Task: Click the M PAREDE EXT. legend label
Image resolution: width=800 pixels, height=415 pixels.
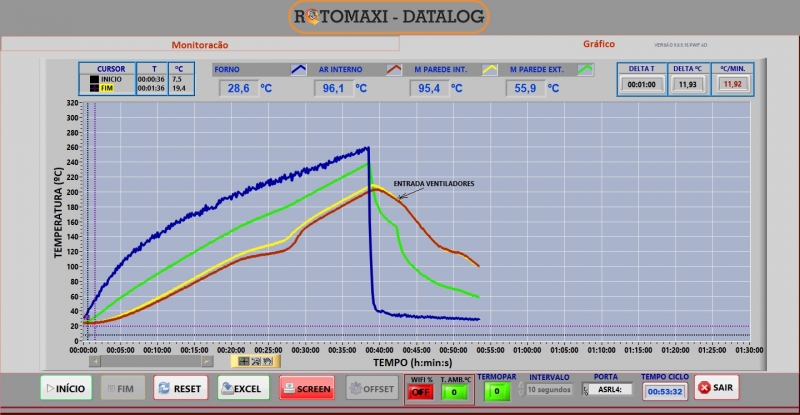Action: 537,69
